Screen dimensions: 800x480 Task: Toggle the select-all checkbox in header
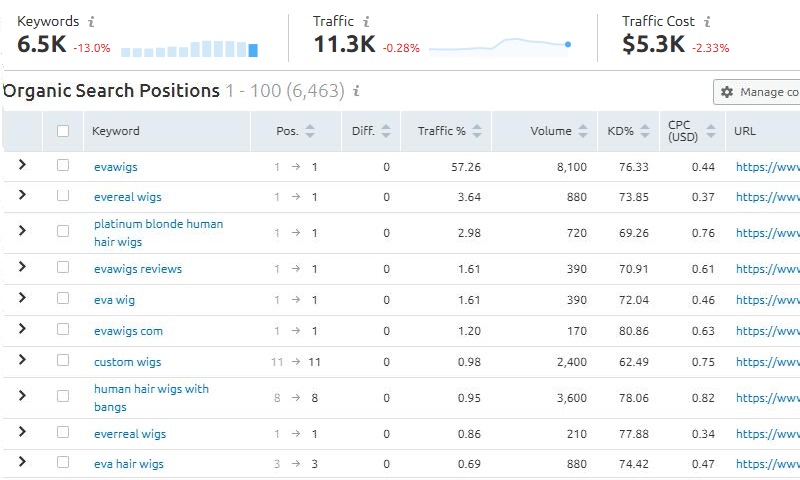click(63, 131)
